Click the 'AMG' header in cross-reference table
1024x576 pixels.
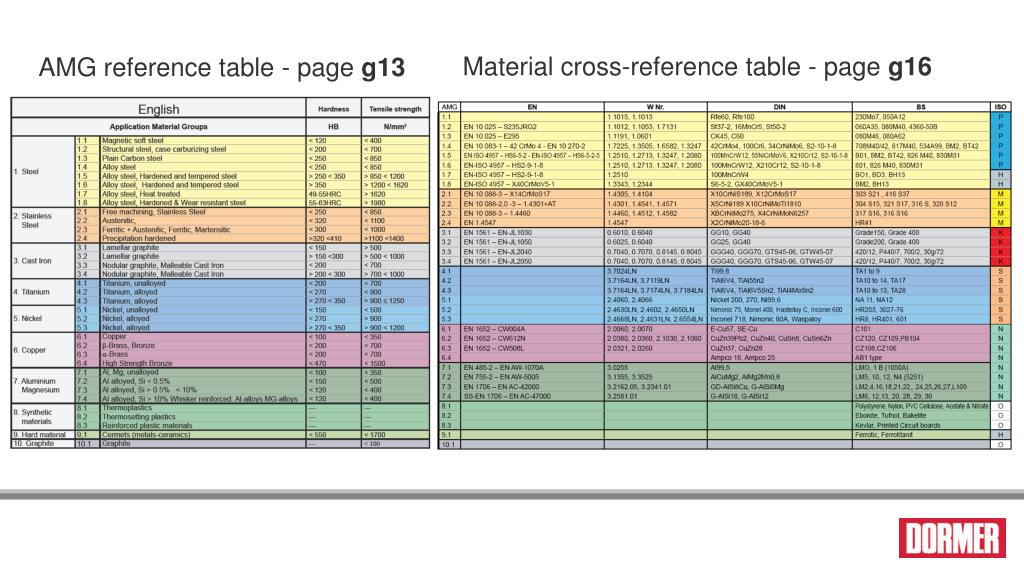(x=449, y=106)
